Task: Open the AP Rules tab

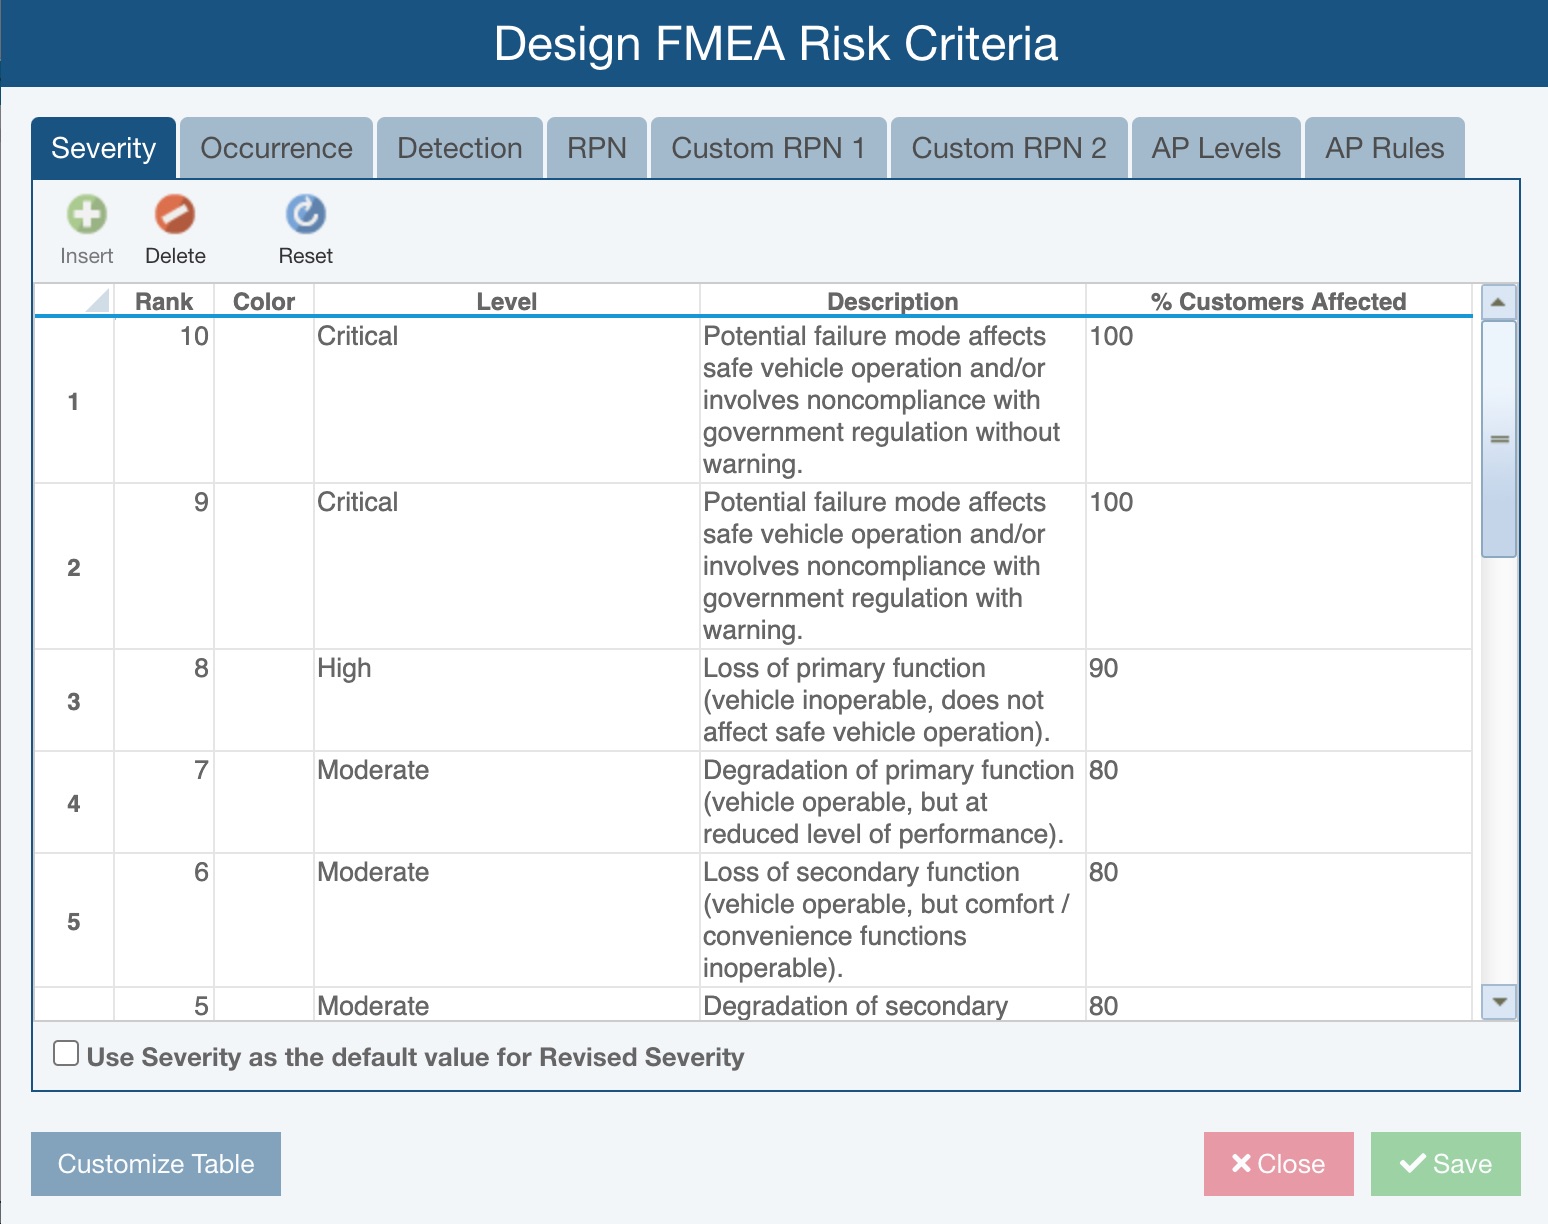Action: pos(1384,148)
